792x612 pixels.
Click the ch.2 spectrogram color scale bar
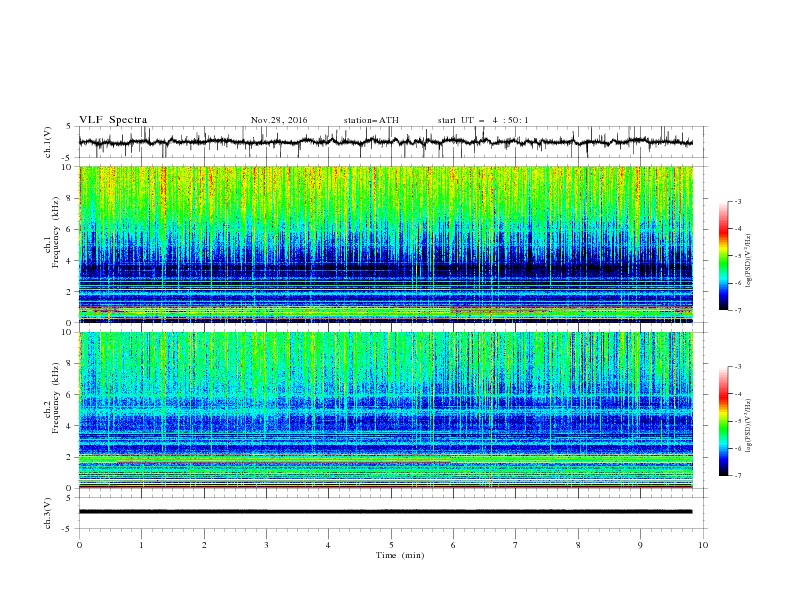[724, 421]
